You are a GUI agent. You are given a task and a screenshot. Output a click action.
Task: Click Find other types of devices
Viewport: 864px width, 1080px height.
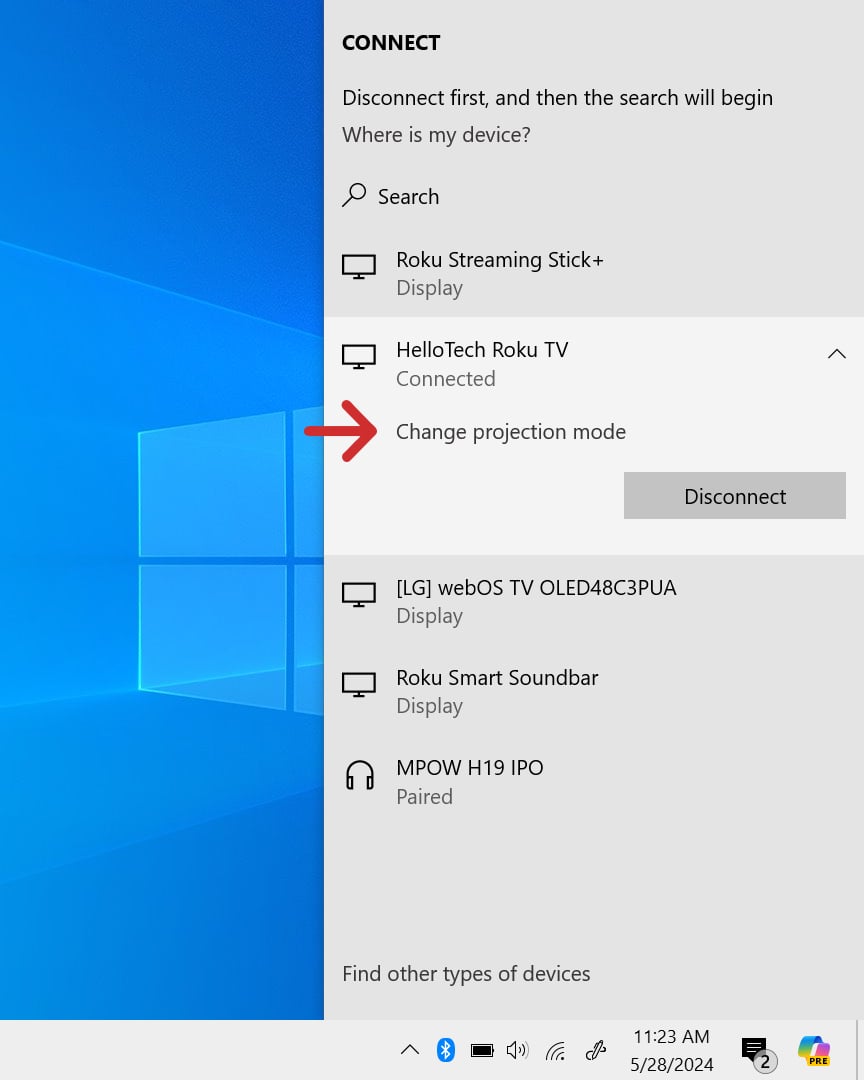466,974
